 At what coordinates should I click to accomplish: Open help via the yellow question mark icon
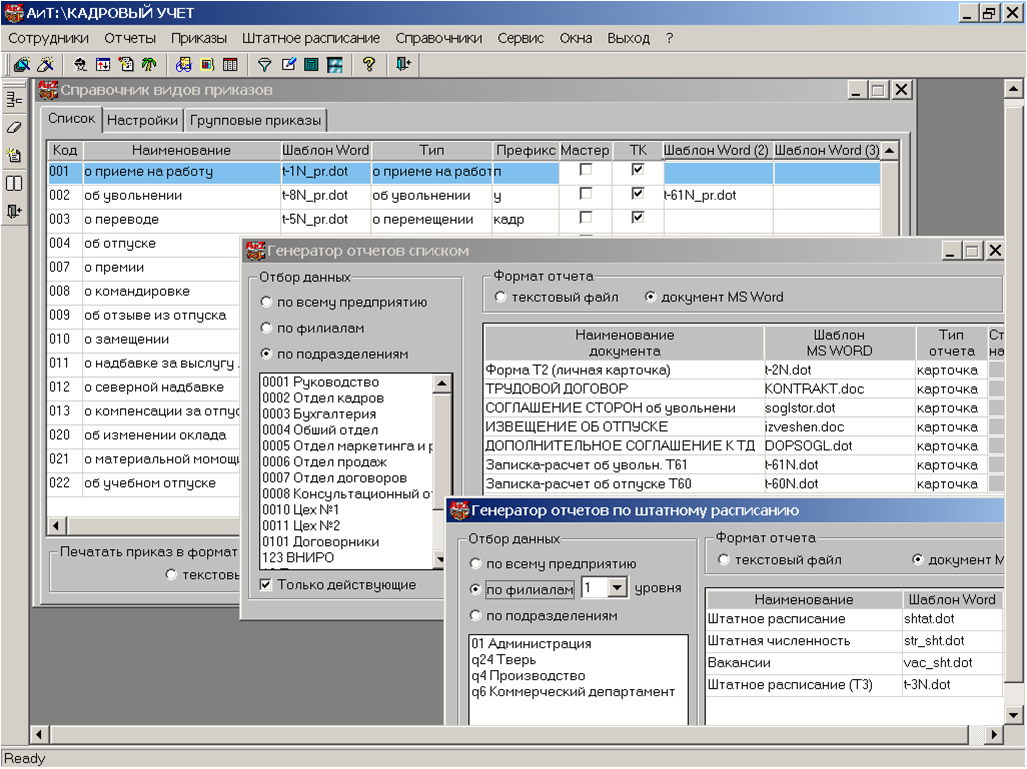[x=369, y=65]
